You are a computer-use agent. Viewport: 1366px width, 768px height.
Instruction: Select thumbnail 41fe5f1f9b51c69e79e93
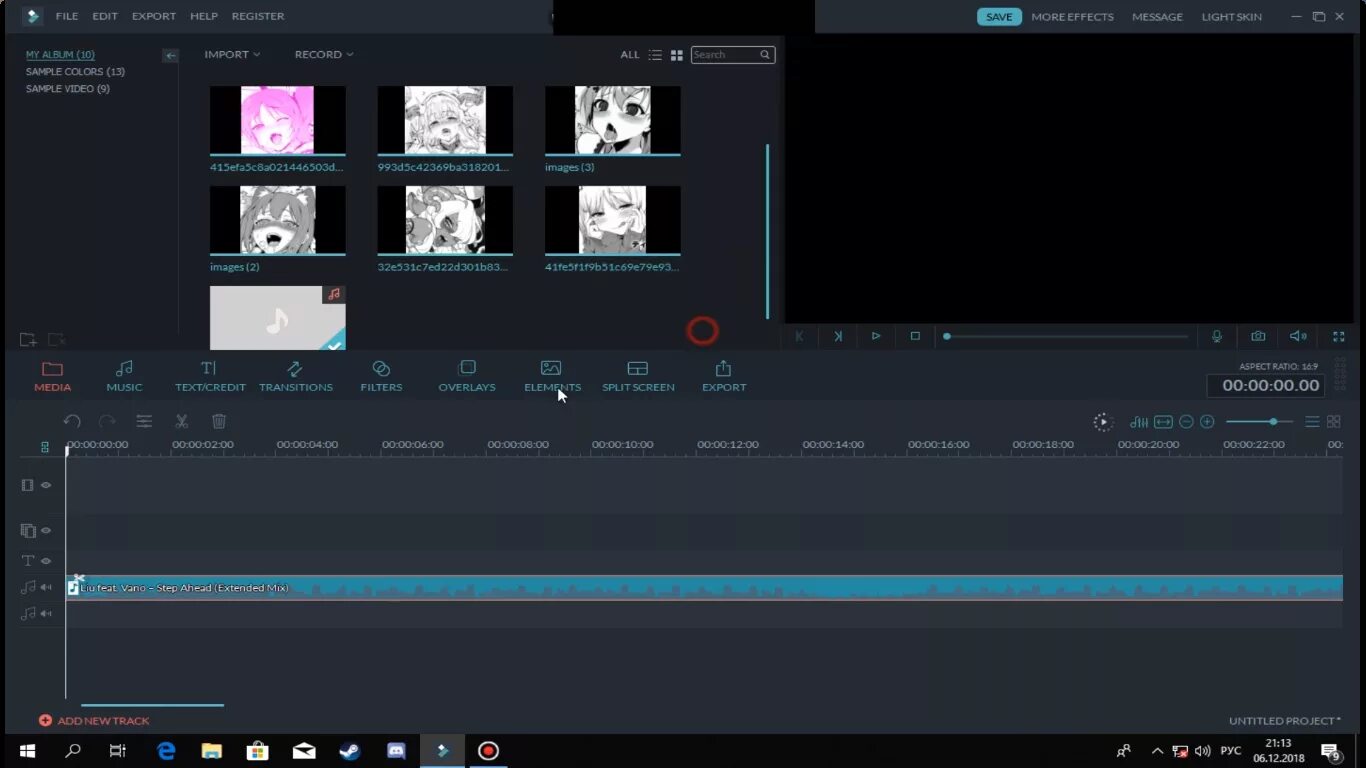click(x=612, y=220)
